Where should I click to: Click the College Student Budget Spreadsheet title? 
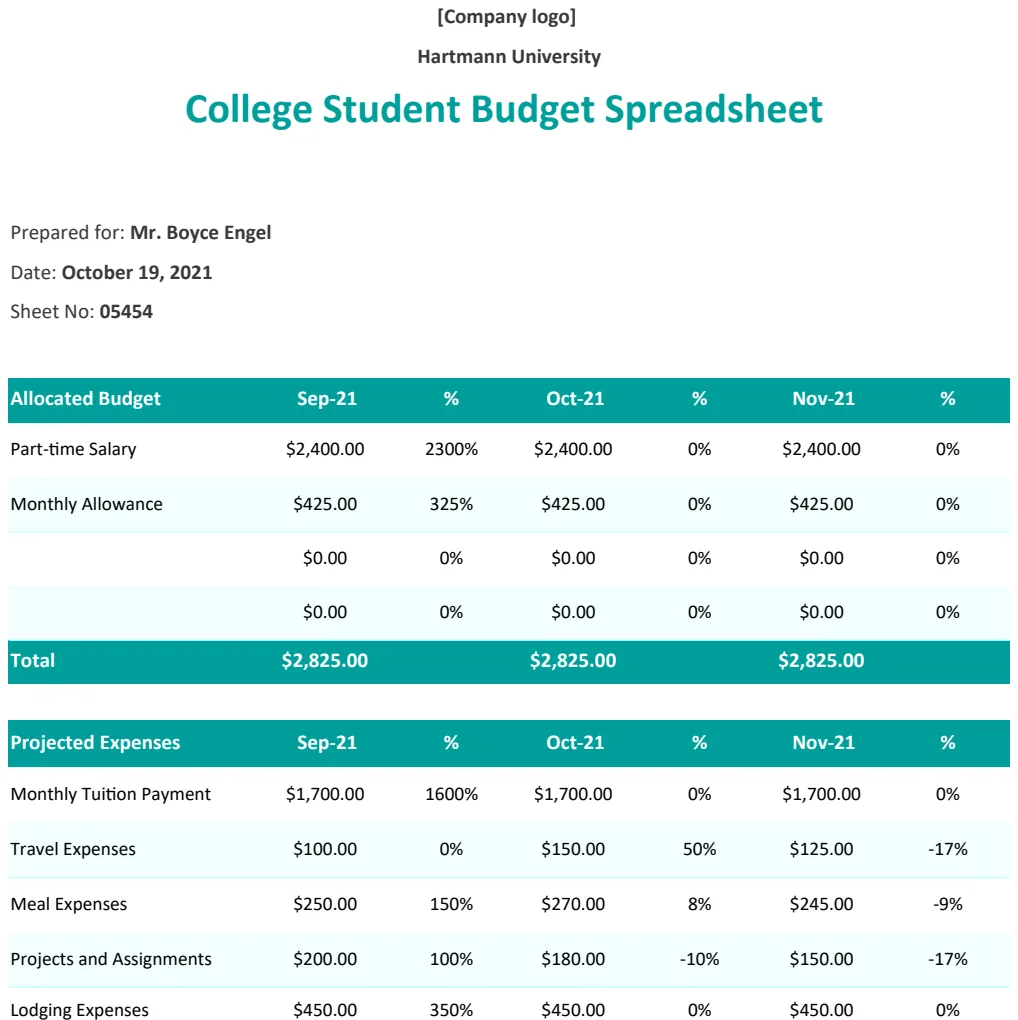[x=504, y=109]
